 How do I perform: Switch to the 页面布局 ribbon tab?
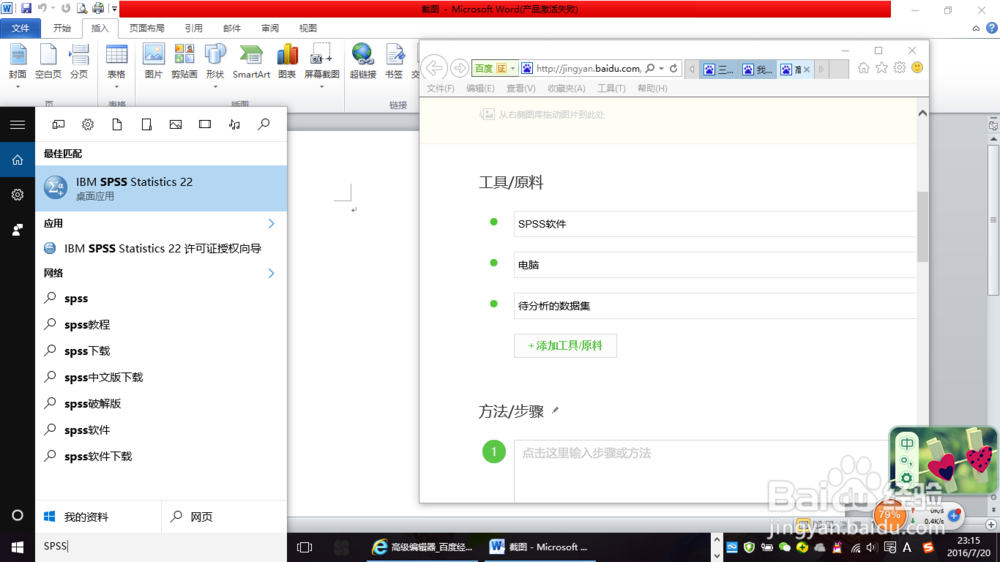tap(147, 28)
